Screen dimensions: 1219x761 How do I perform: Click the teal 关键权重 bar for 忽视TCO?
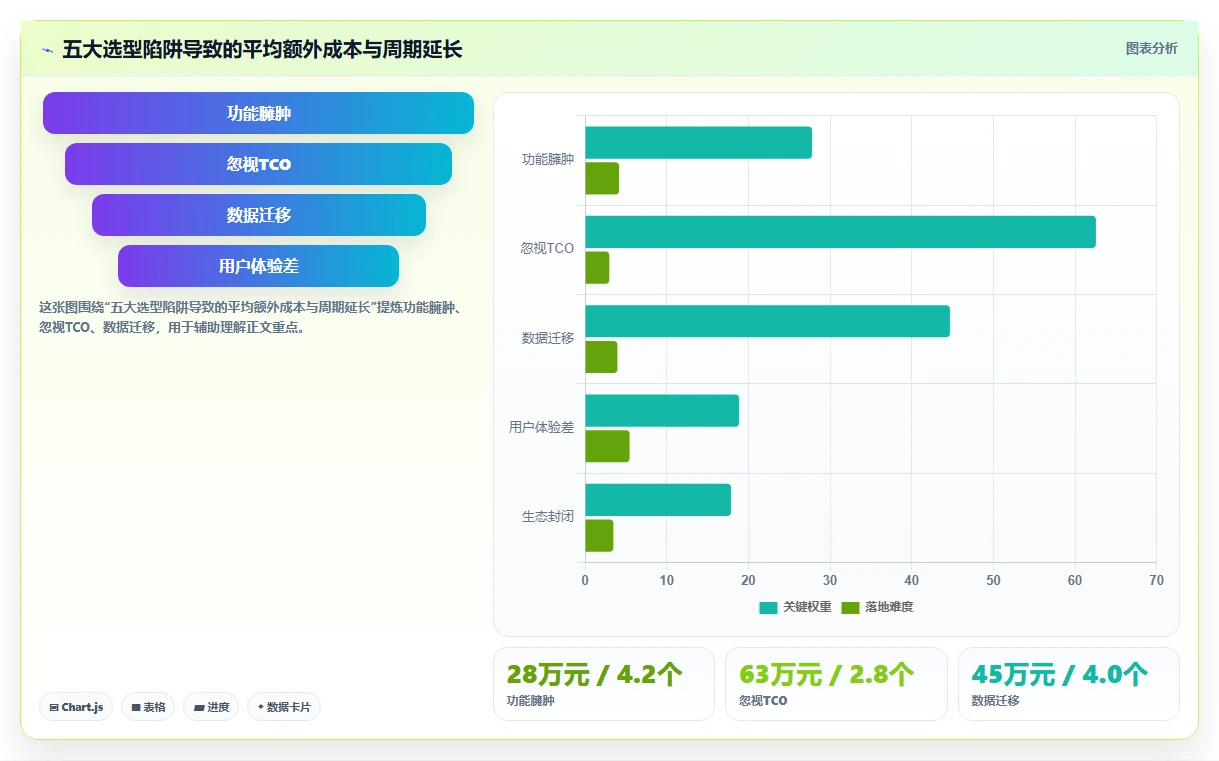[x=840, y=232]
